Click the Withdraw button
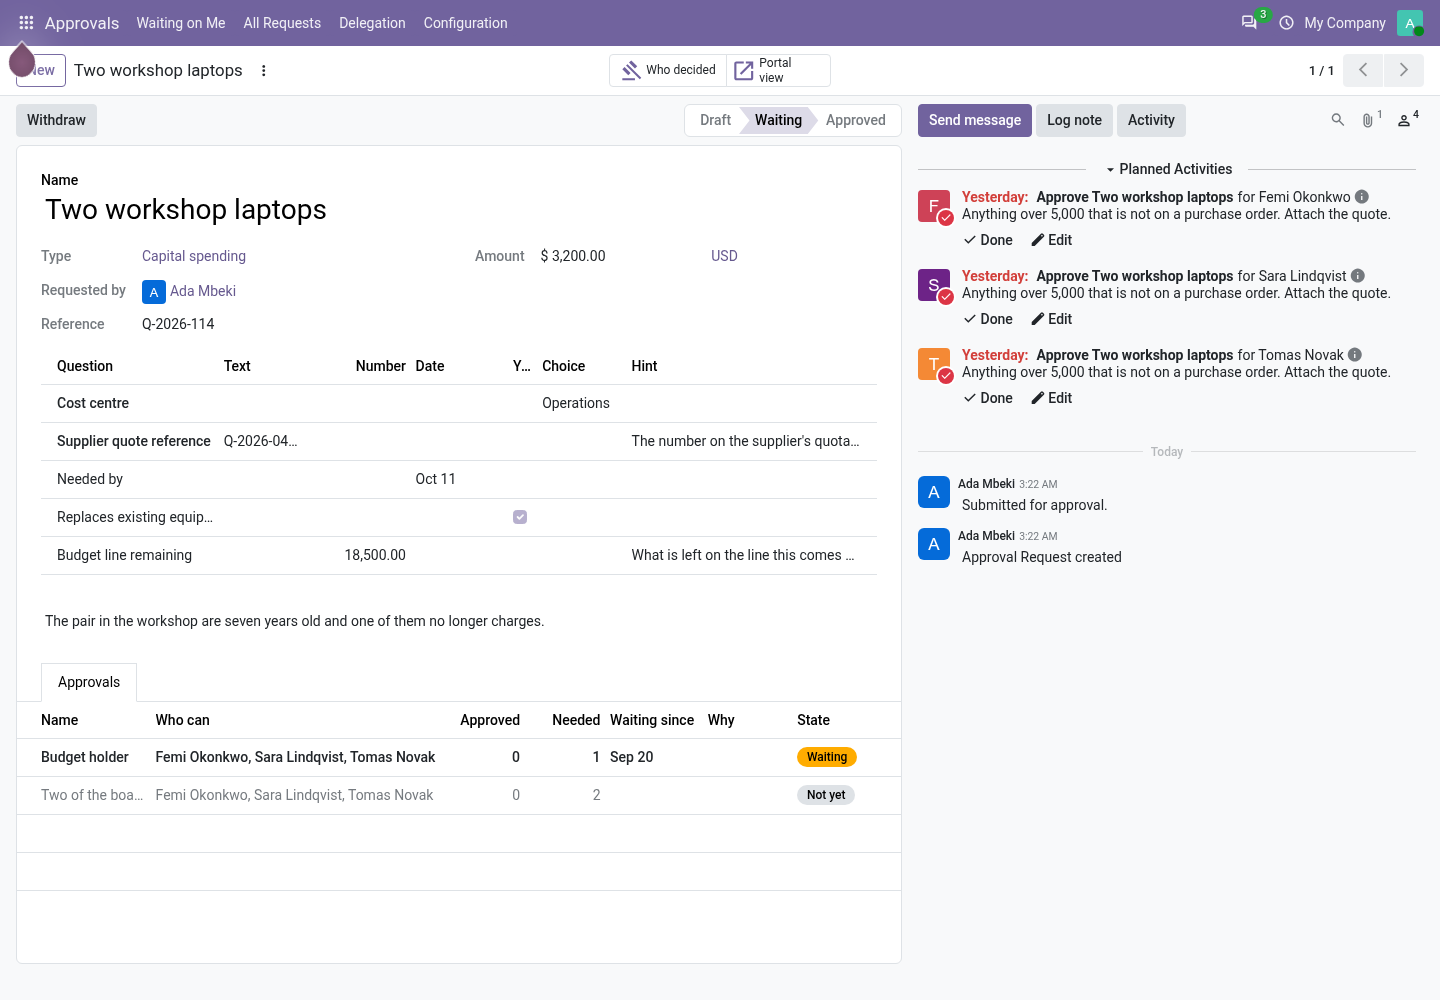 pos(56,120)
